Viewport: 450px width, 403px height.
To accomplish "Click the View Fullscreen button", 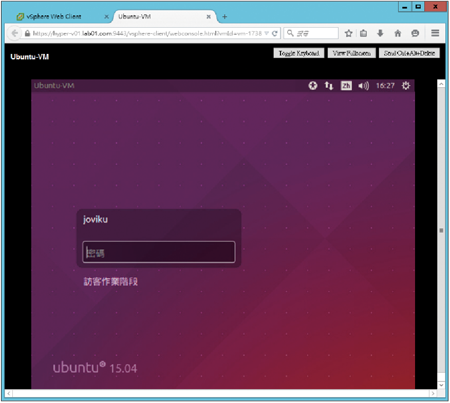I will [x=351, y=53].
